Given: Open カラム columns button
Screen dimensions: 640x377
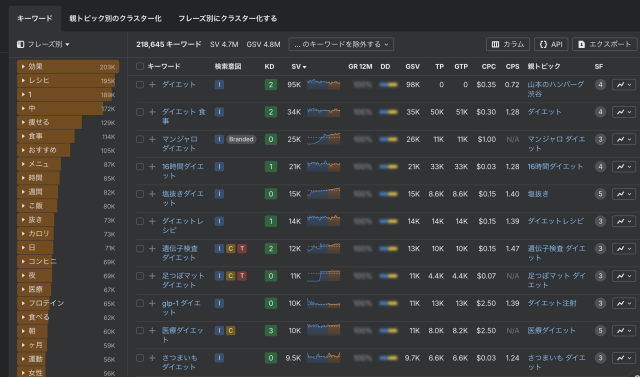Looking at the screenshot, I should coord(508,44).
